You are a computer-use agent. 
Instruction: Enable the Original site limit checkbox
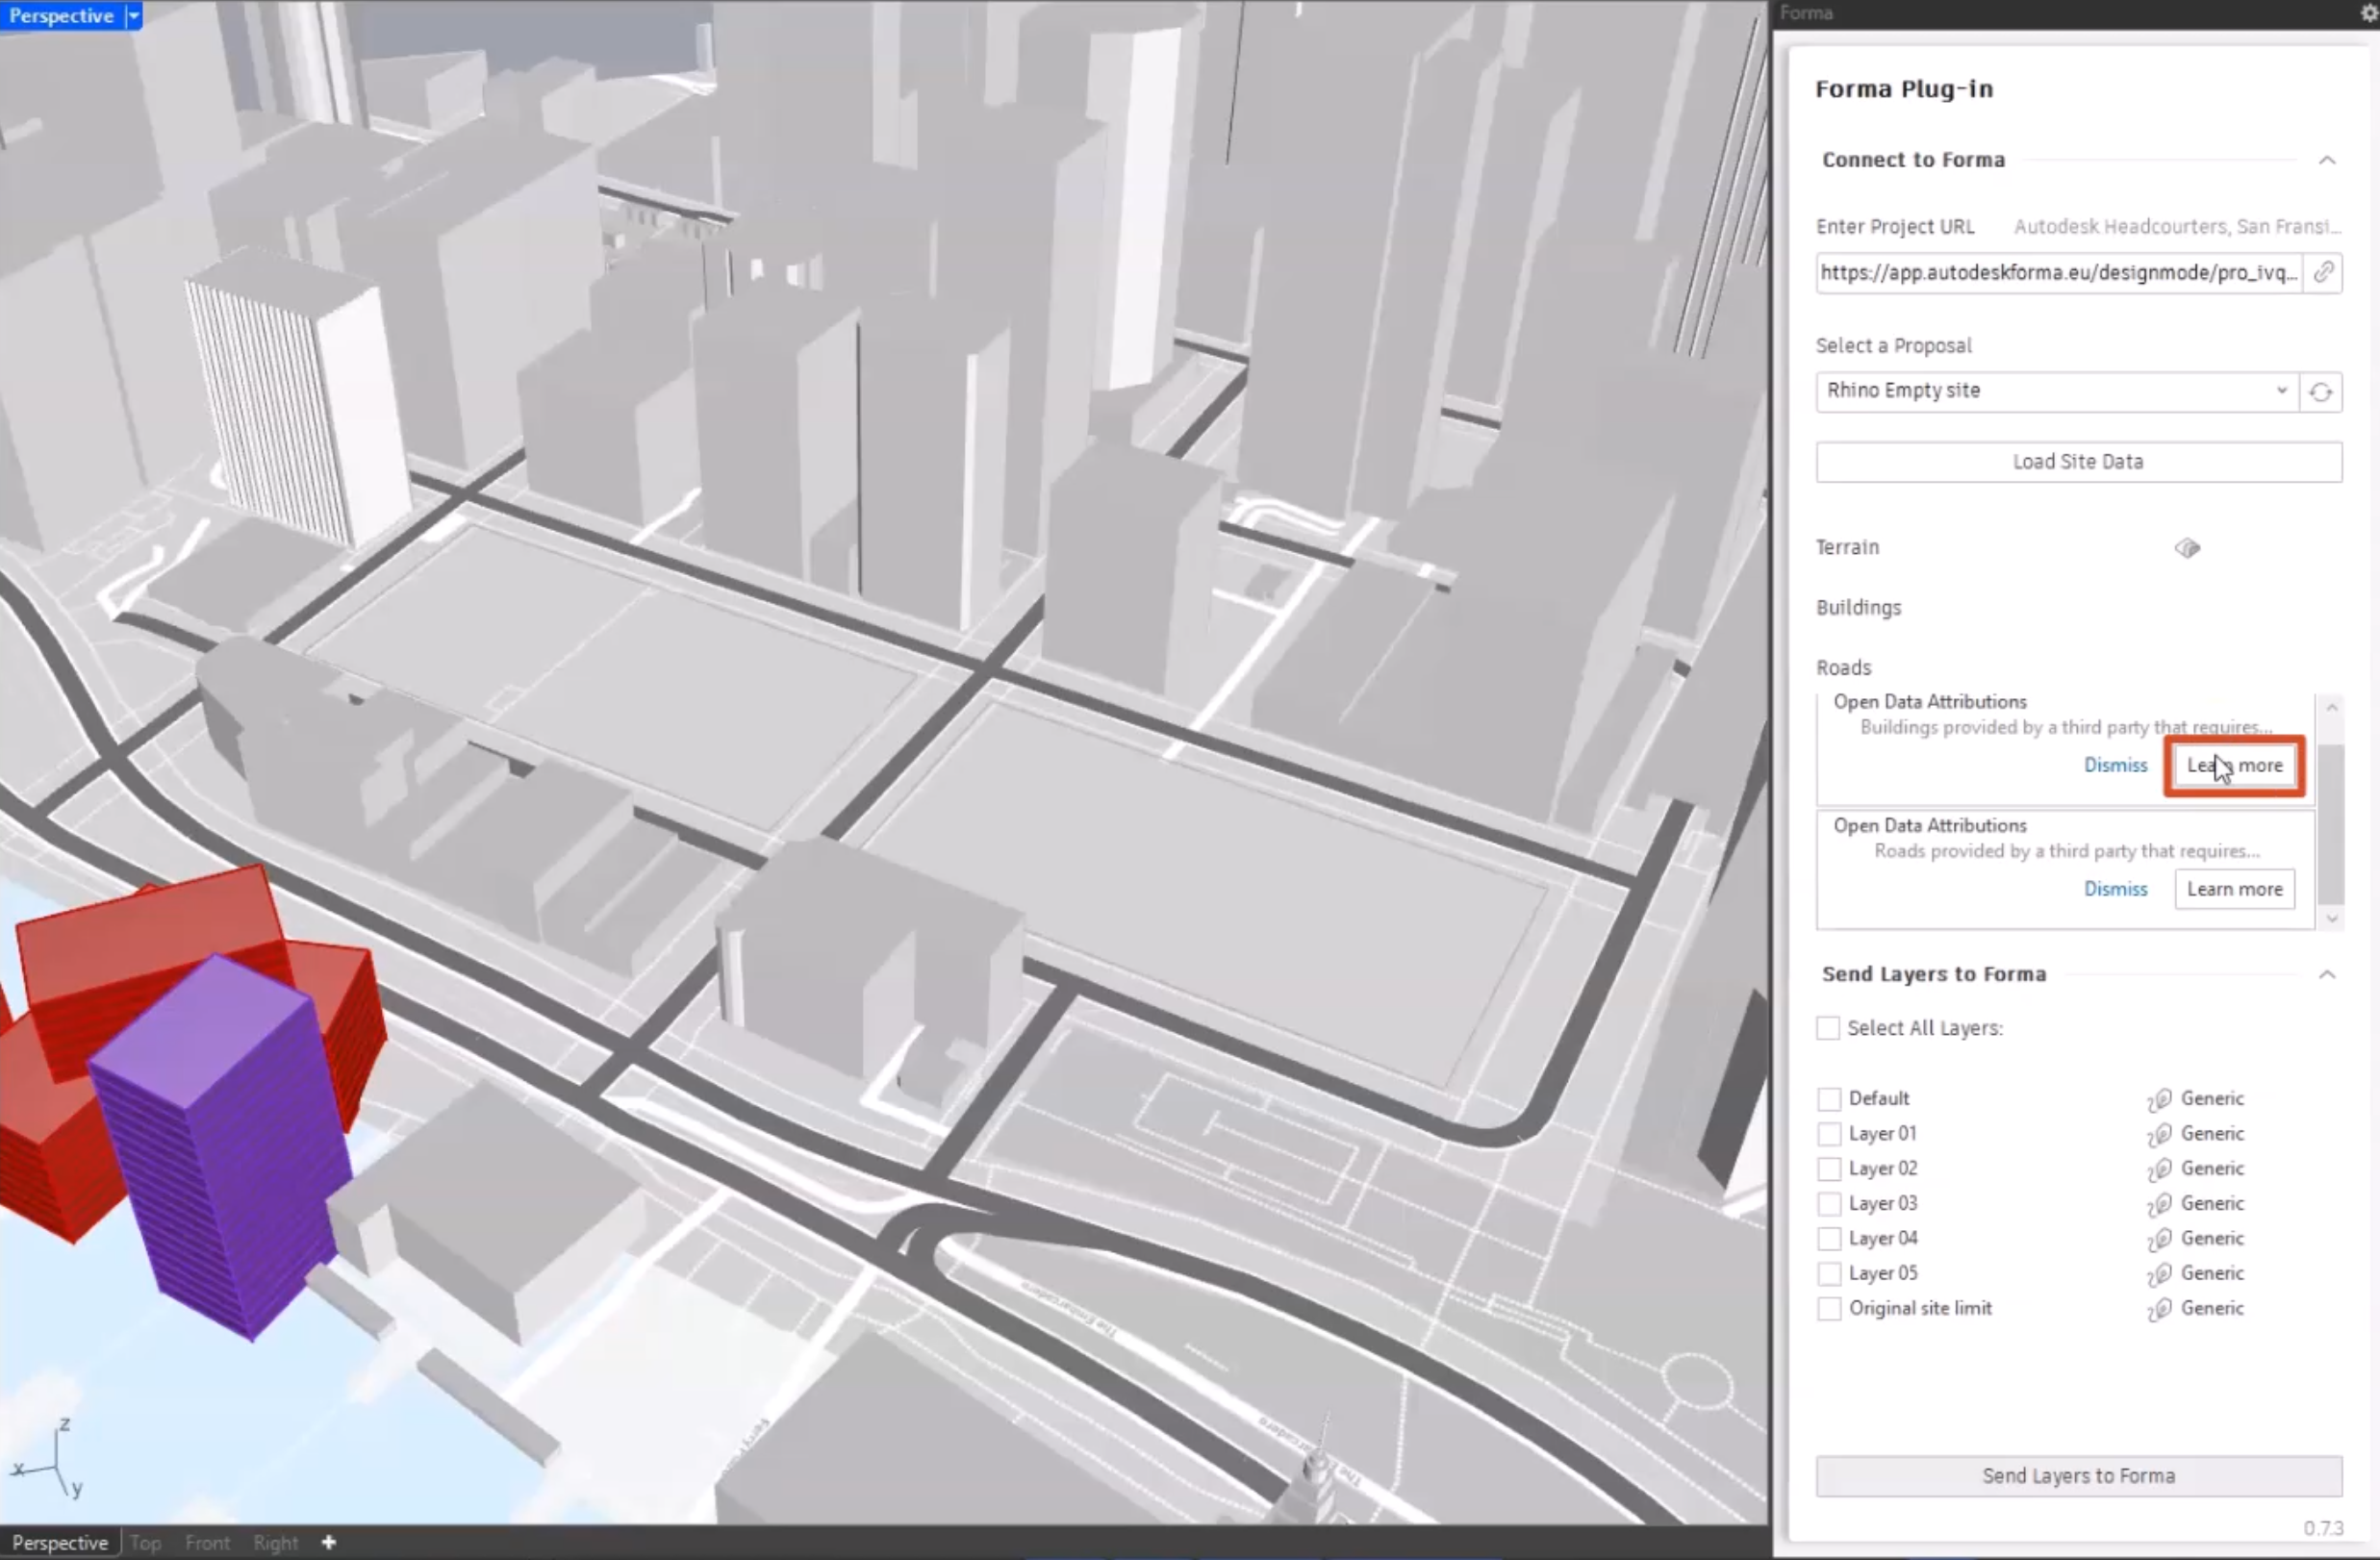pyautogui.click(x=1828, y=1308)
